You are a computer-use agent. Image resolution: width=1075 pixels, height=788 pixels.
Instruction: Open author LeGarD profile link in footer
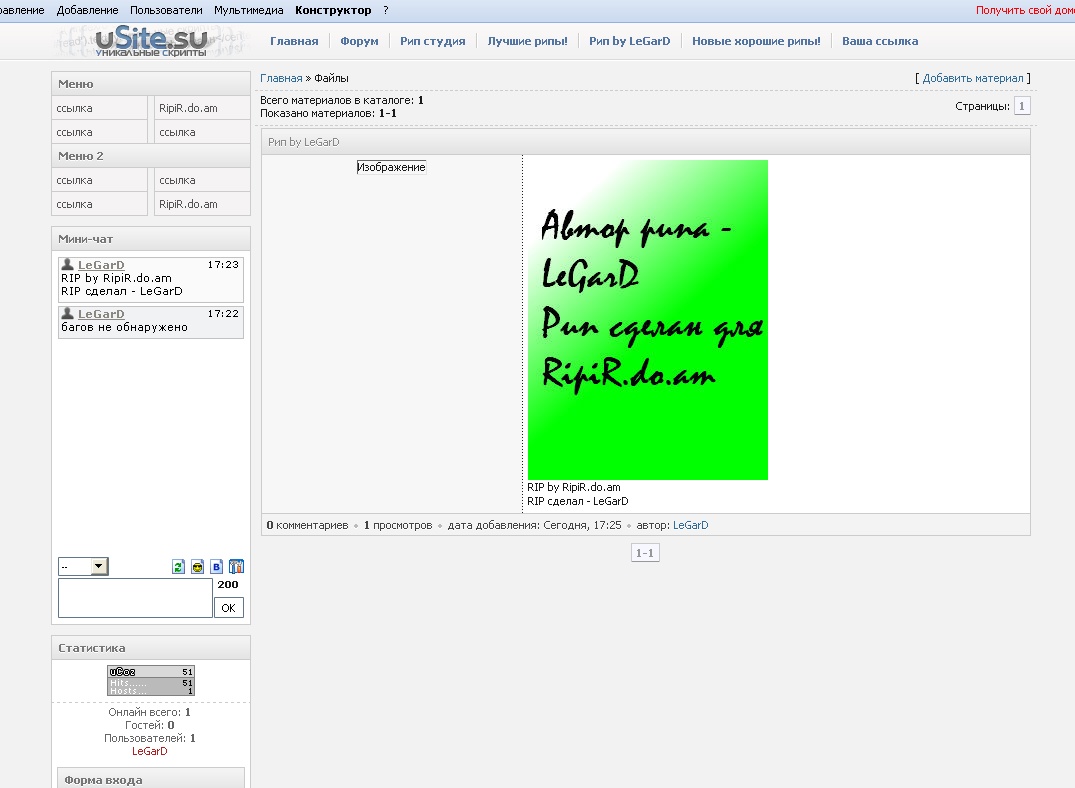690,525
